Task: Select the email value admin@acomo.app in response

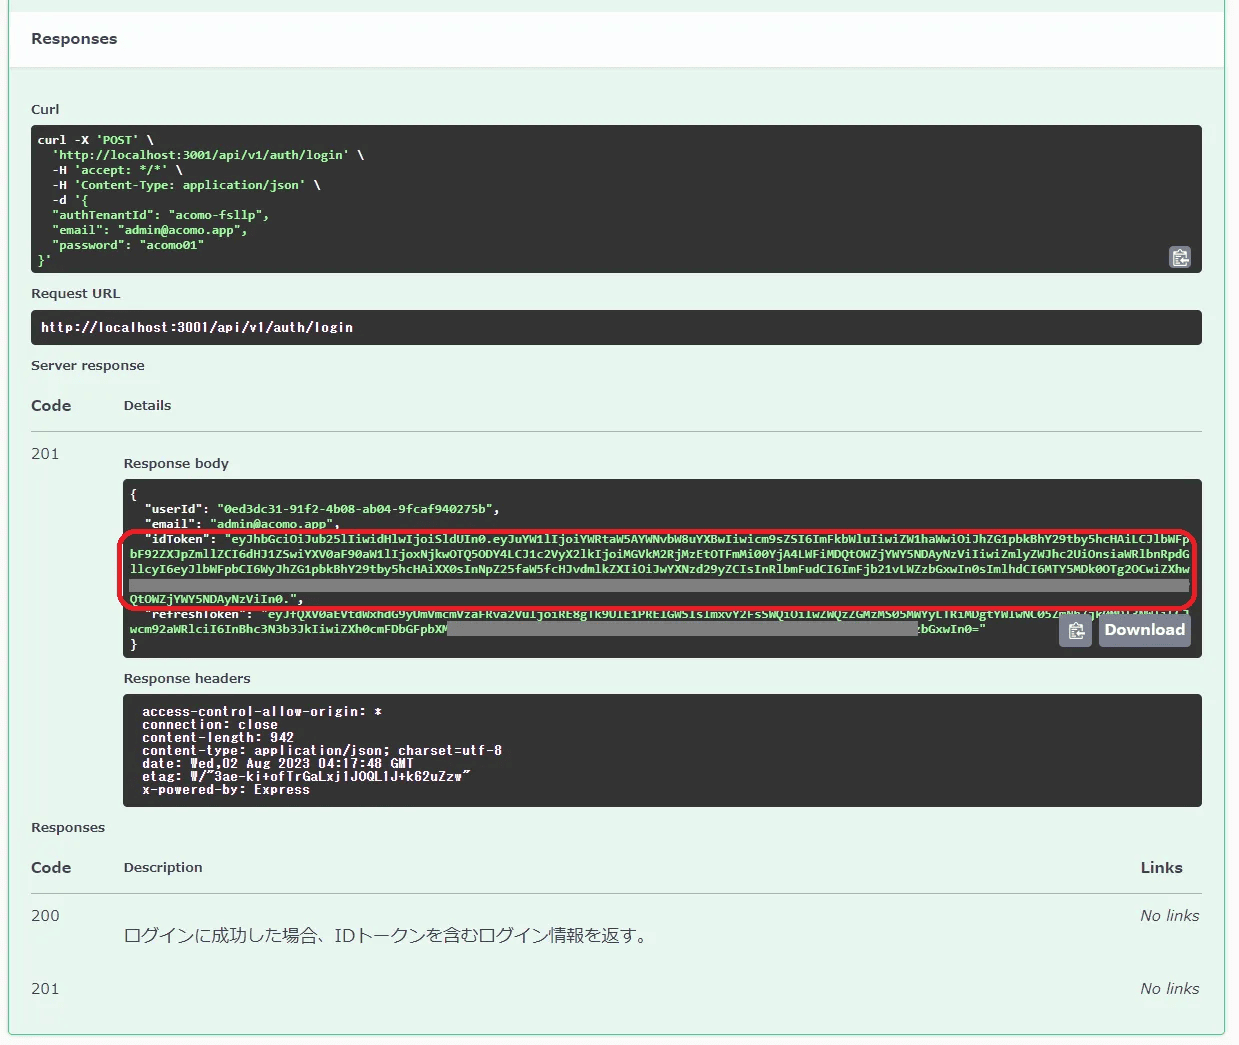Action: (272, 524)
